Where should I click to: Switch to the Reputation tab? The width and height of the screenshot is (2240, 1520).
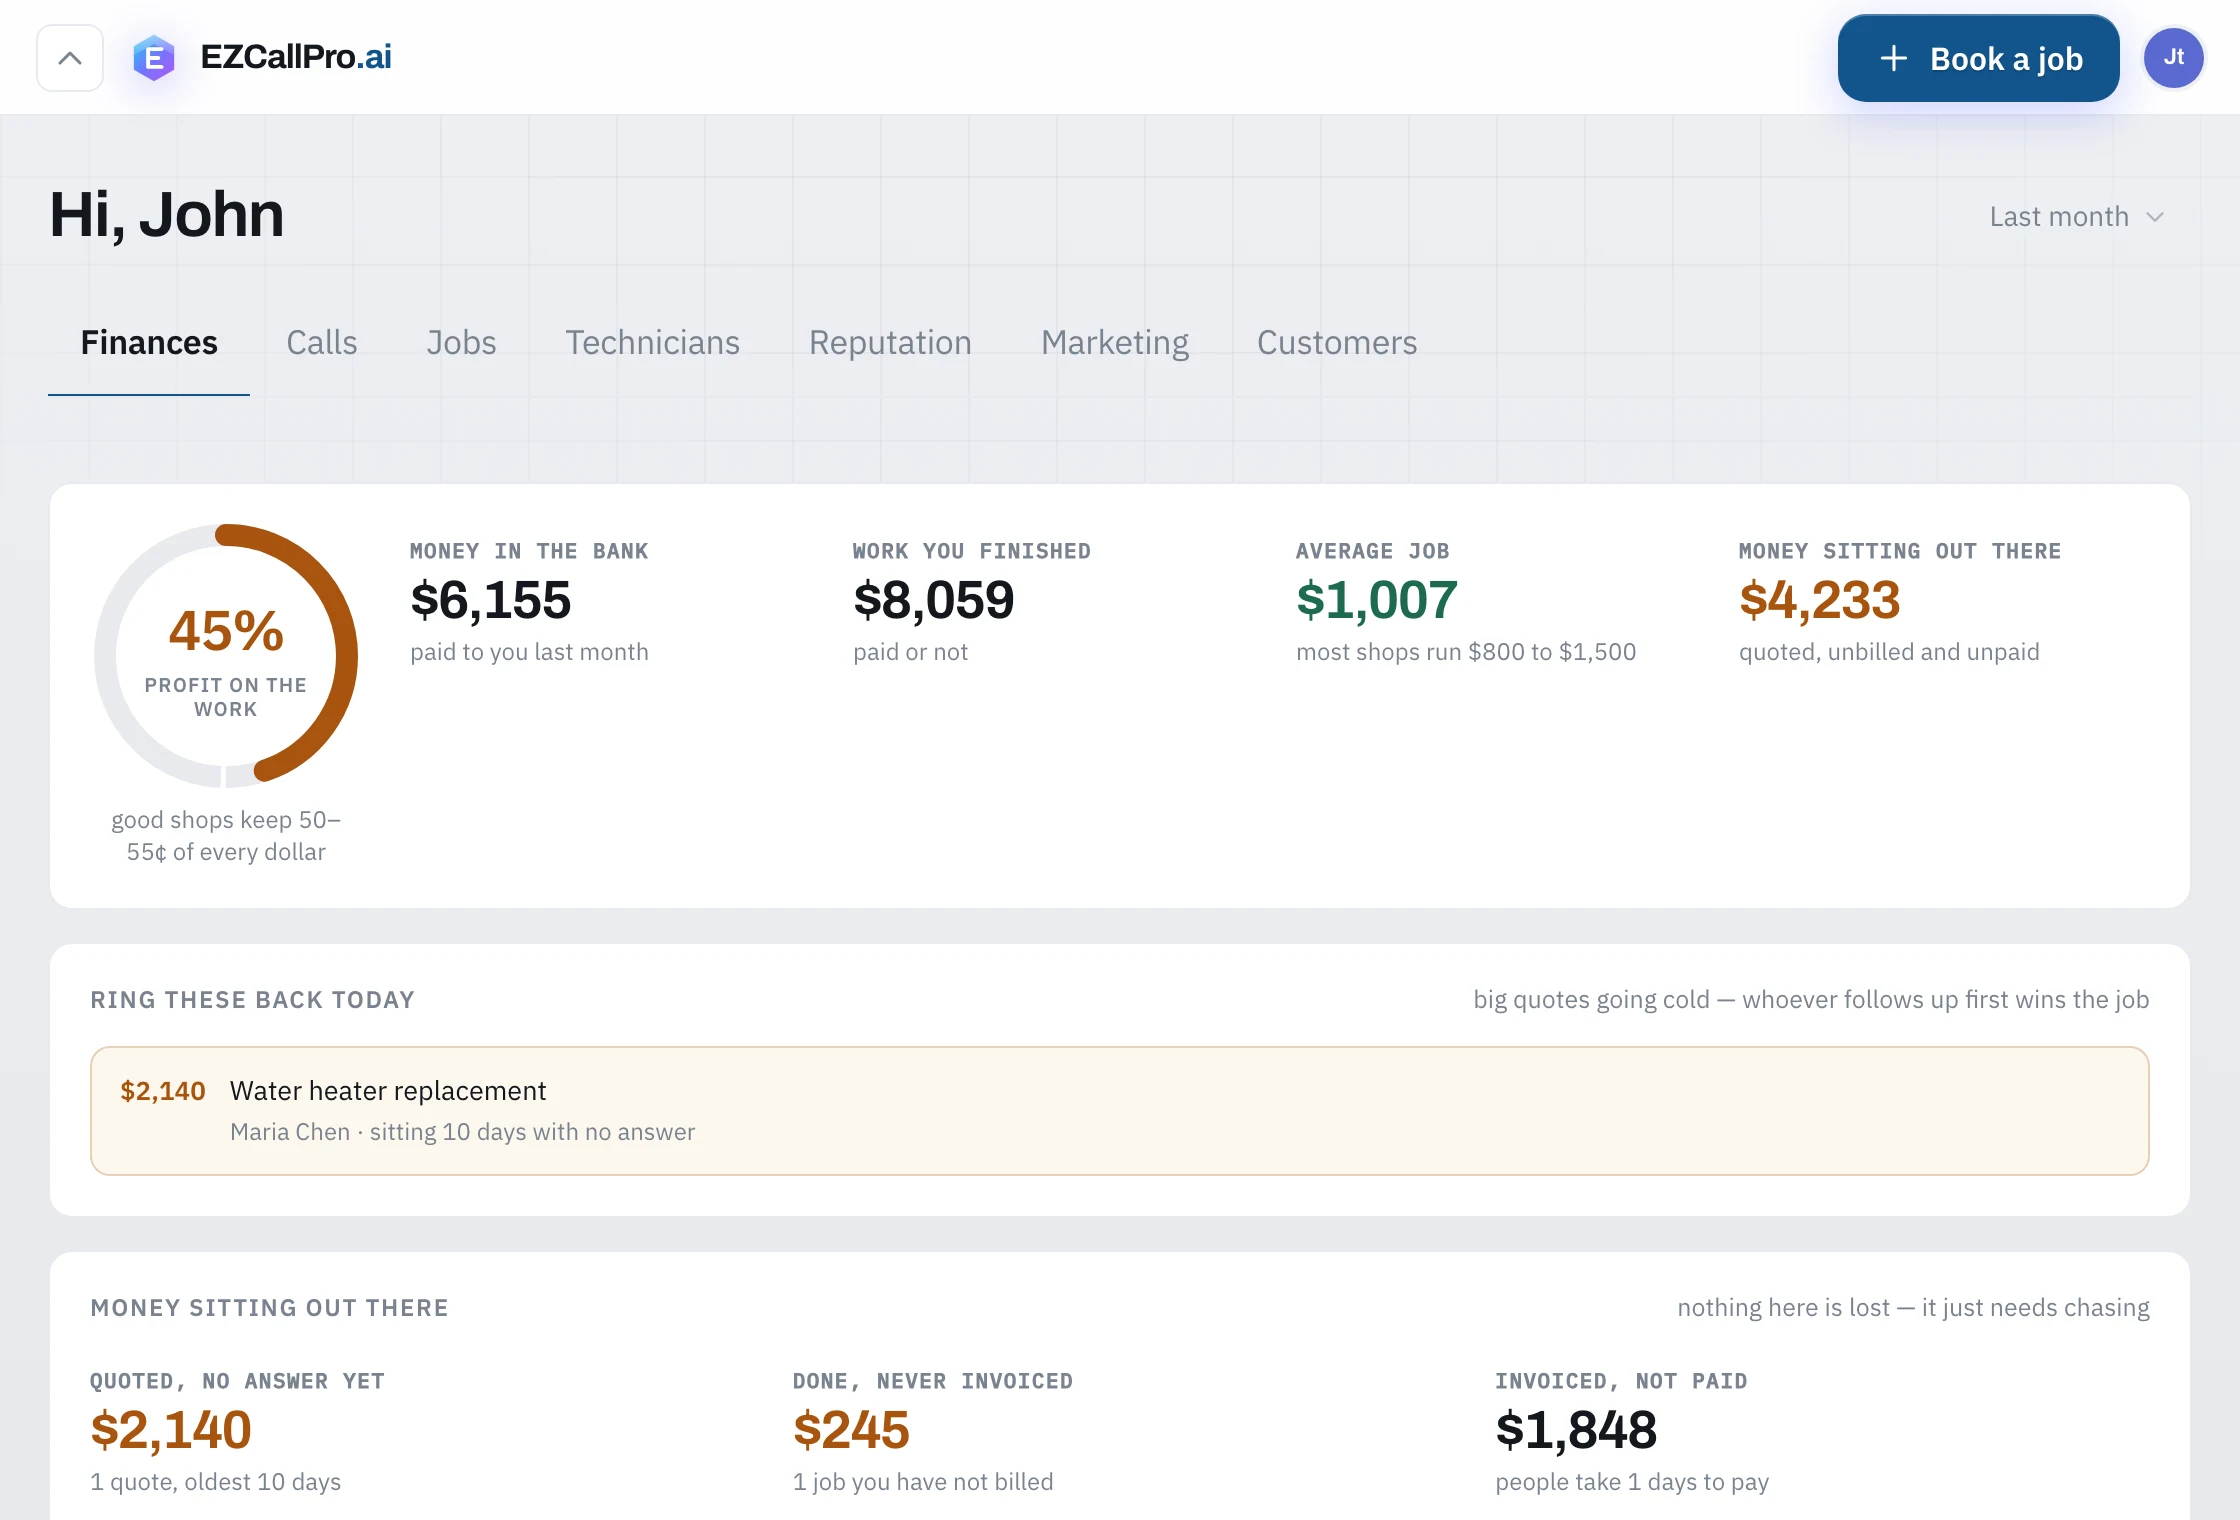click(x=890, y=343)
